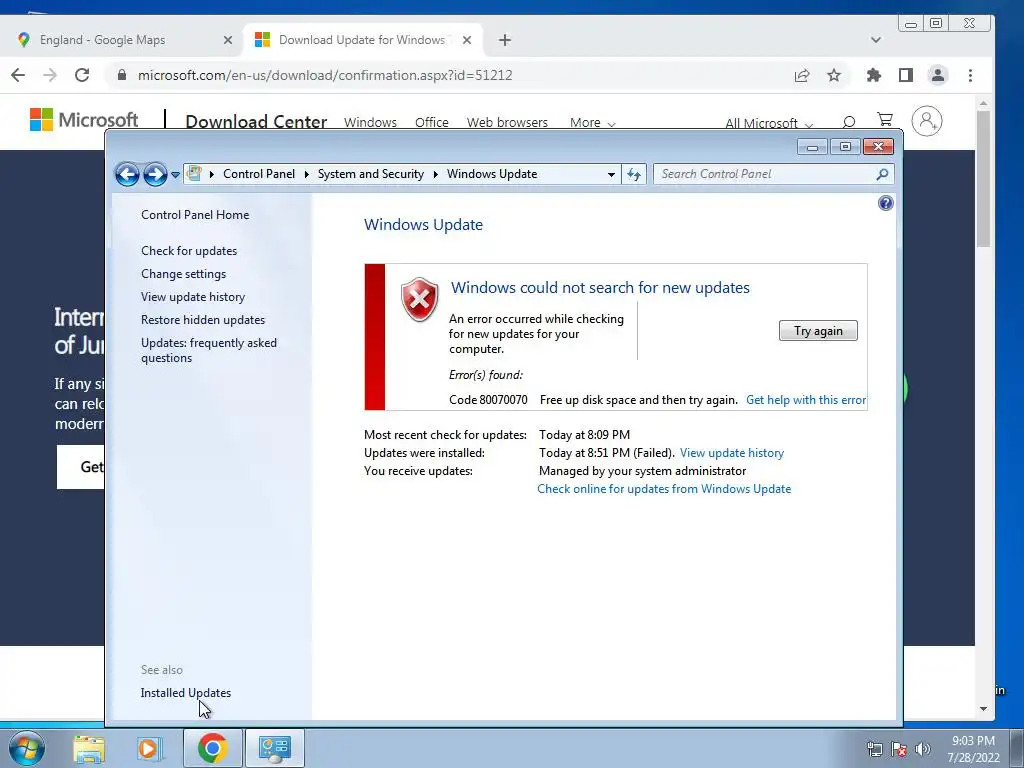Click System and Security breadcrumb segment
This screenshot has height=768, width=1024.
(x=370, y=174)
